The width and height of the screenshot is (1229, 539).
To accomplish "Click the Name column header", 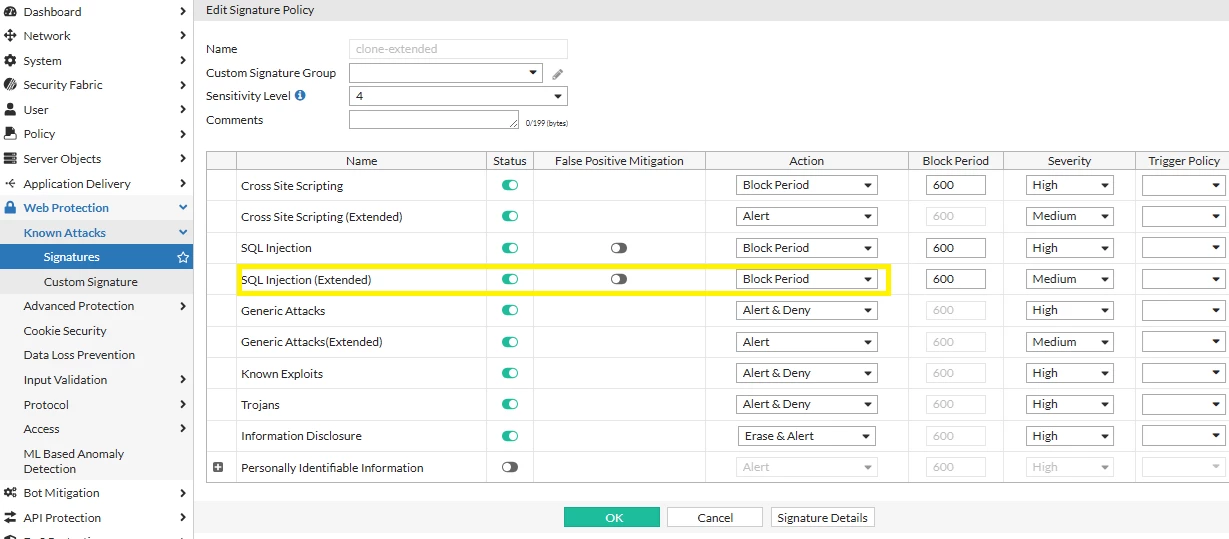I will tap(361, 160).
